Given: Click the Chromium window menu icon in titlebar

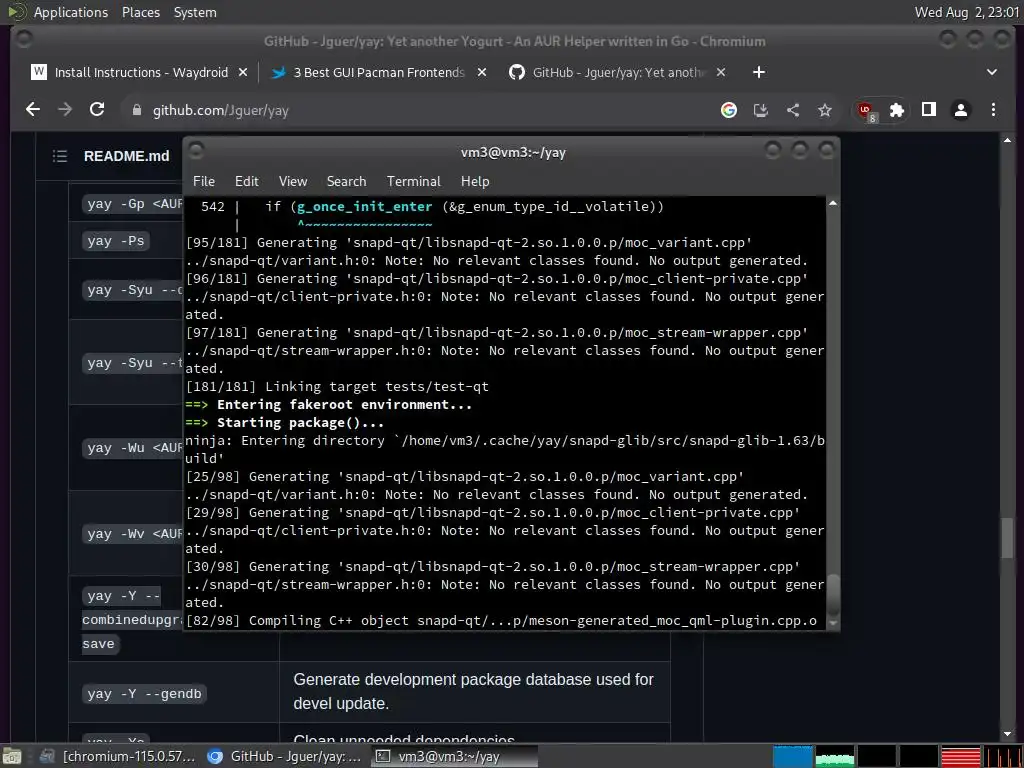Looking at the screenshot, I should 24,39.
